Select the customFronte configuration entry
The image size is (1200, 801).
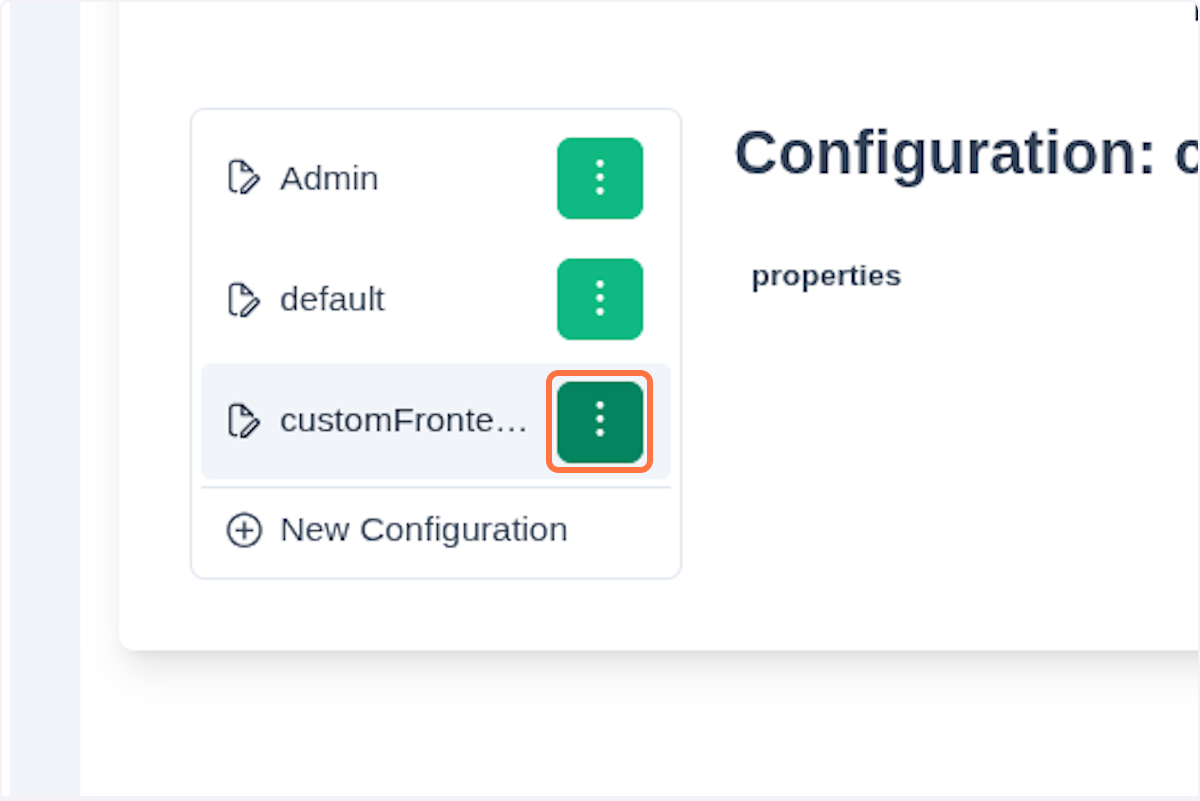(x=403, y=421)
